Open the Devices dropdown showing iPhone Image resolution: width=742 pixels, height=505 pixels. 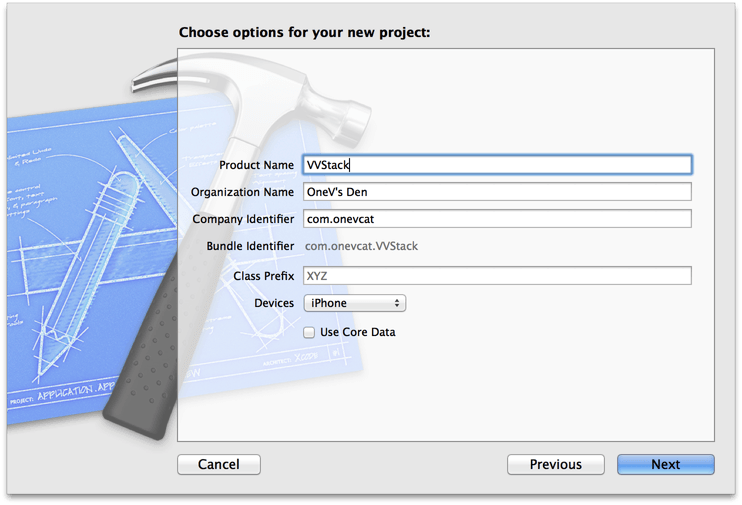354,303
